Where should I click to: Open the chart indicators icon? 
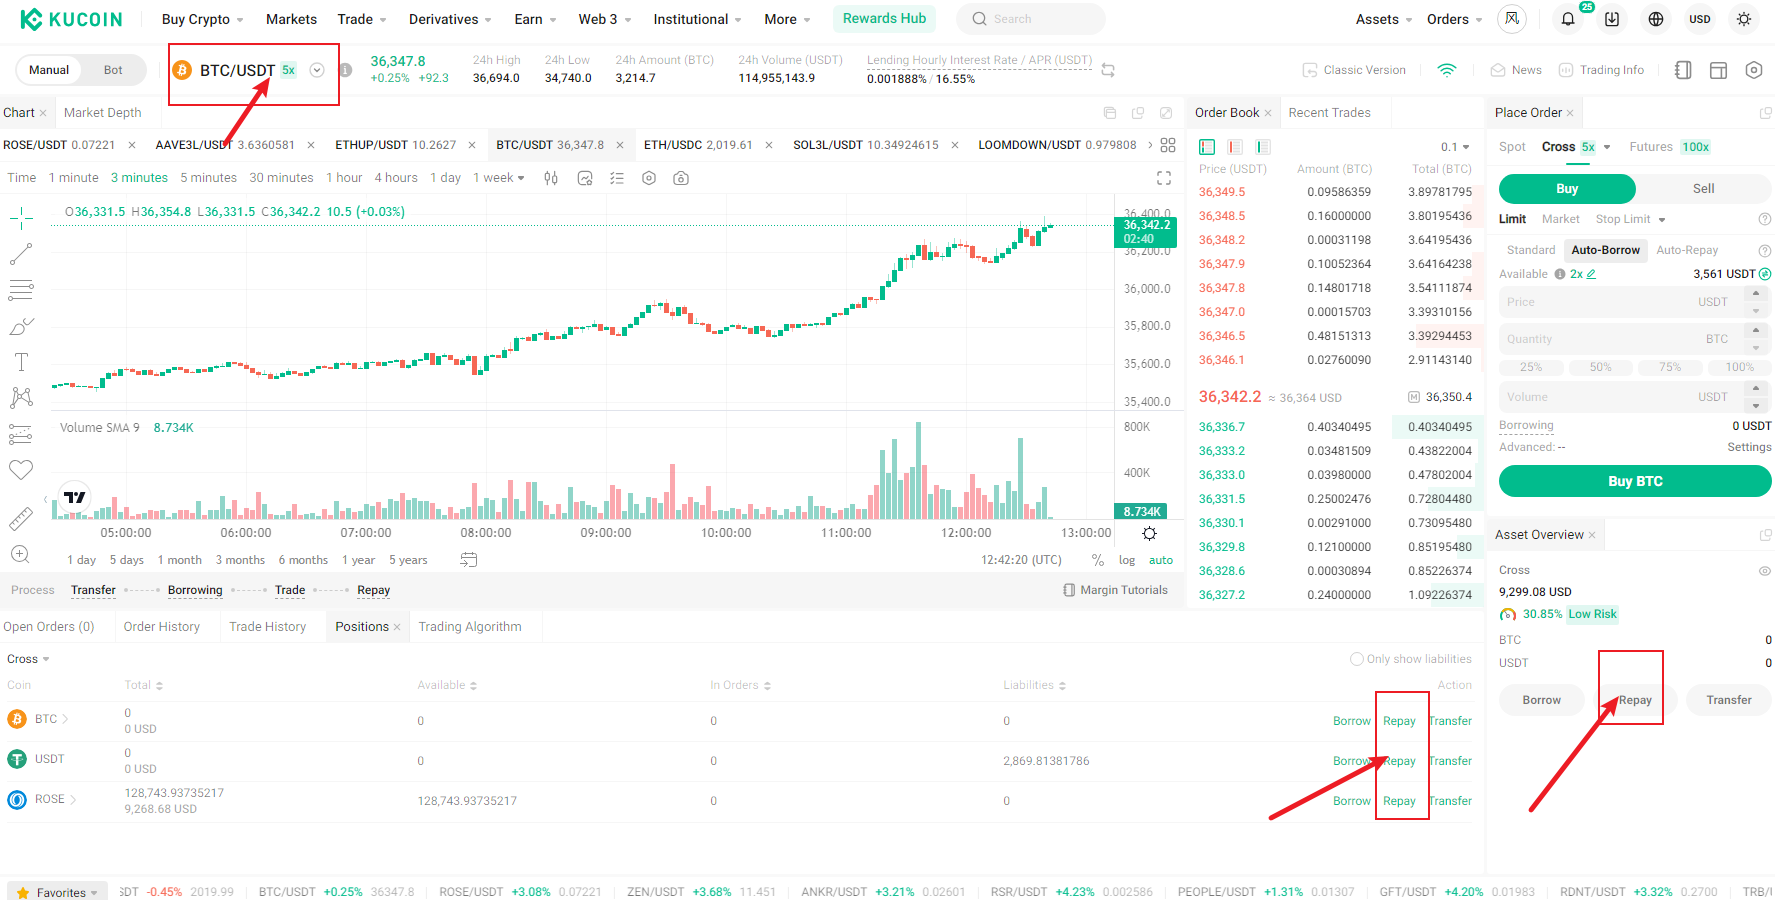pyautogui.click(x=585, y=178)
